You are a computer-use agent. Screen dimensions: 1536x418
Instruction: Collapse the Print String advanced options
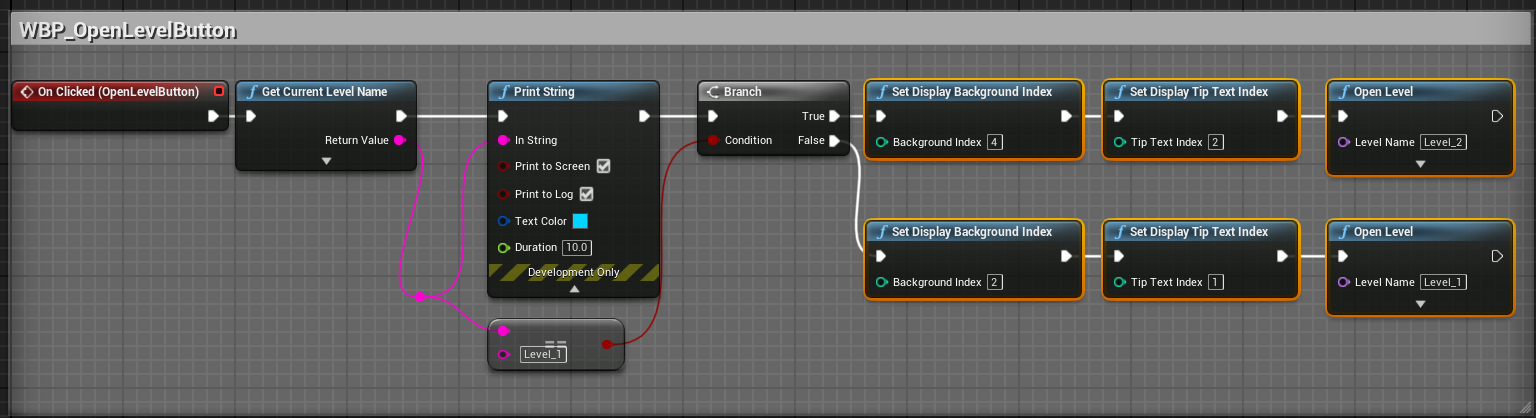(574, 289)
